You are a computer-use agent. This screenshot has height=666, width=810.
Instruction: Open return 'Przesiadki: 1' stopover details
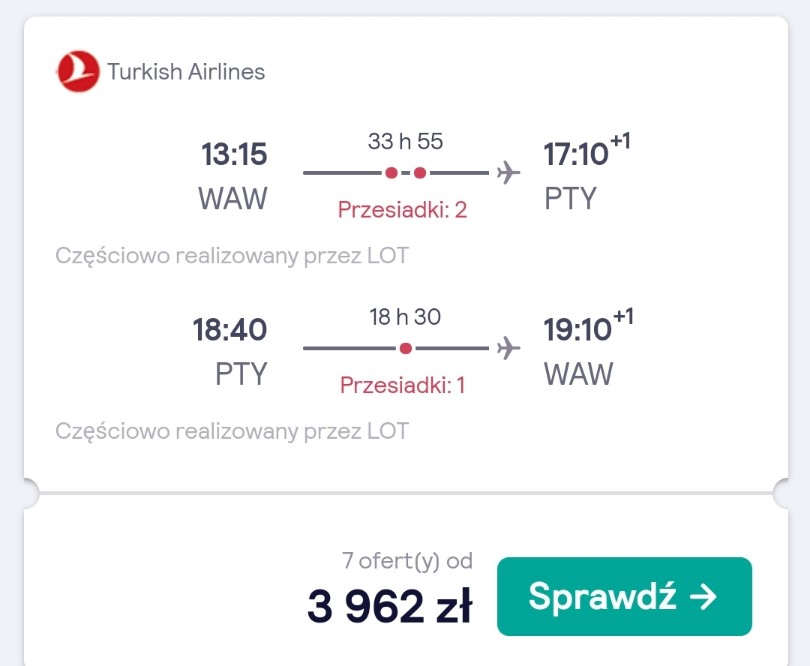402,385
